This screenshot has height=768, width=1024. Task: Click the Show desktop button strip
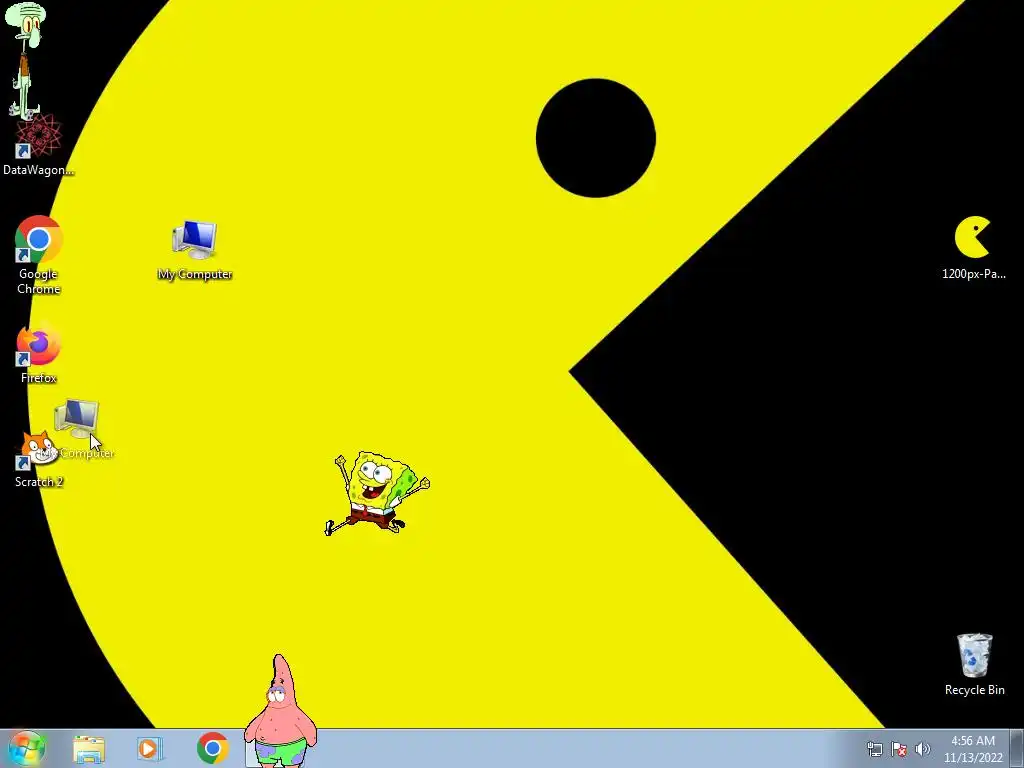pyautogui.click(x=1017, y=748)
